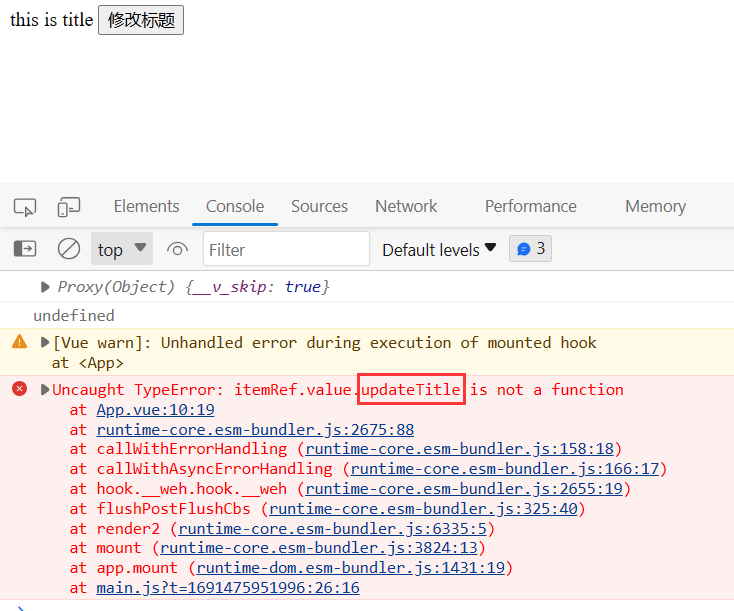Open the runtime-core.esm-bundler.js:3824:13 link

[x=319, y=548]
